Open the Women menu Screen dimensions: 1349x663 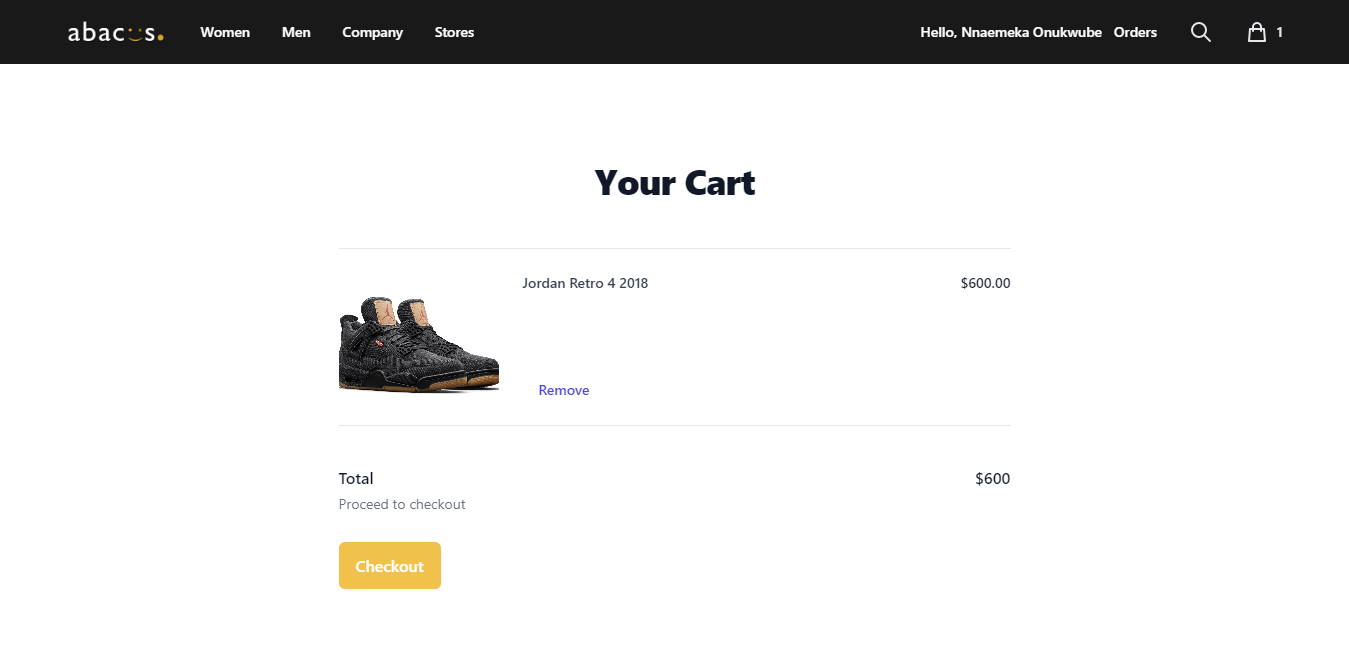(x=225, y=32)
